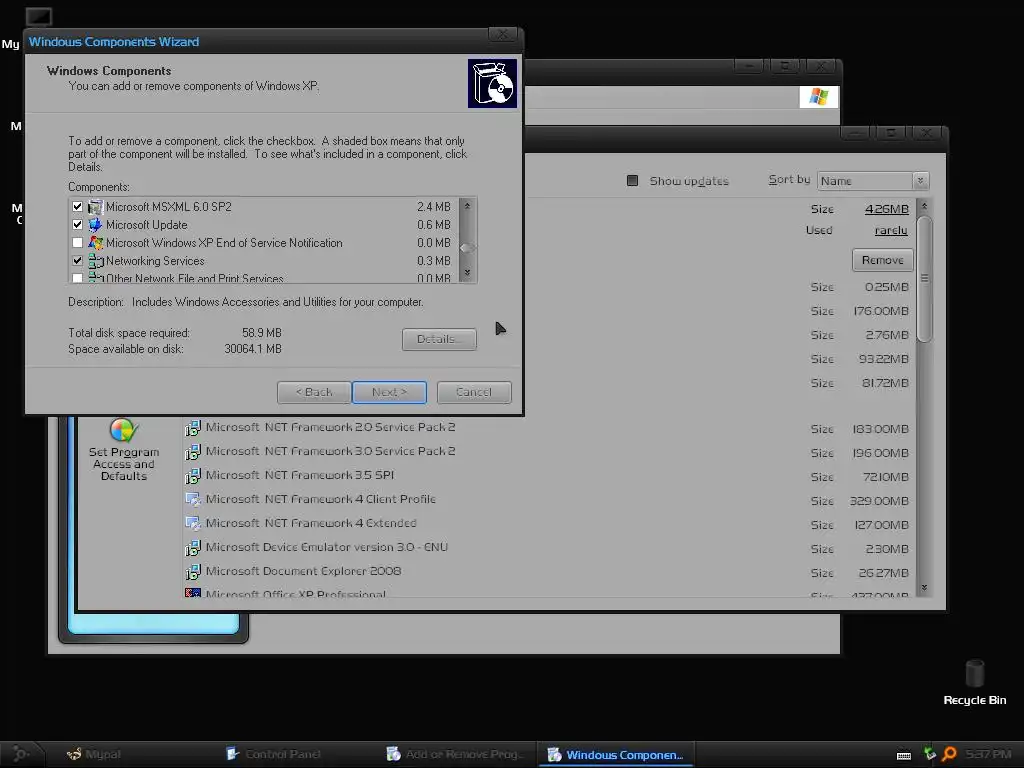
Task: Select Microsoft Document Explorer 2008 entry
Action: [x=303, y=571]
